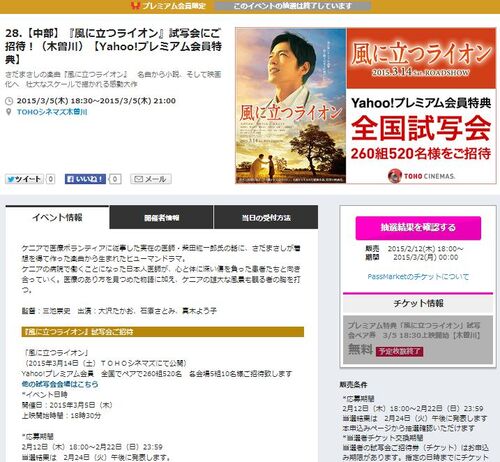
Task: Click the tweet count bubble
Action: pos(50,179)
